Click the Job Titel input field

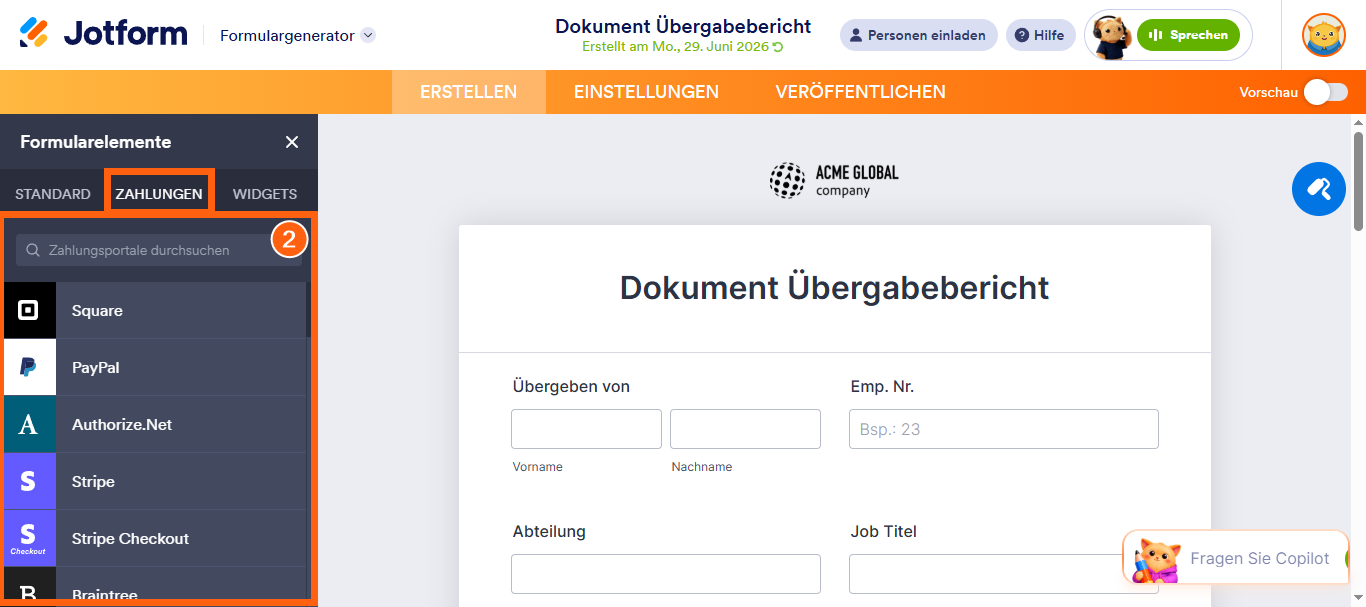pyautogui.click(x=1004, y=574)
